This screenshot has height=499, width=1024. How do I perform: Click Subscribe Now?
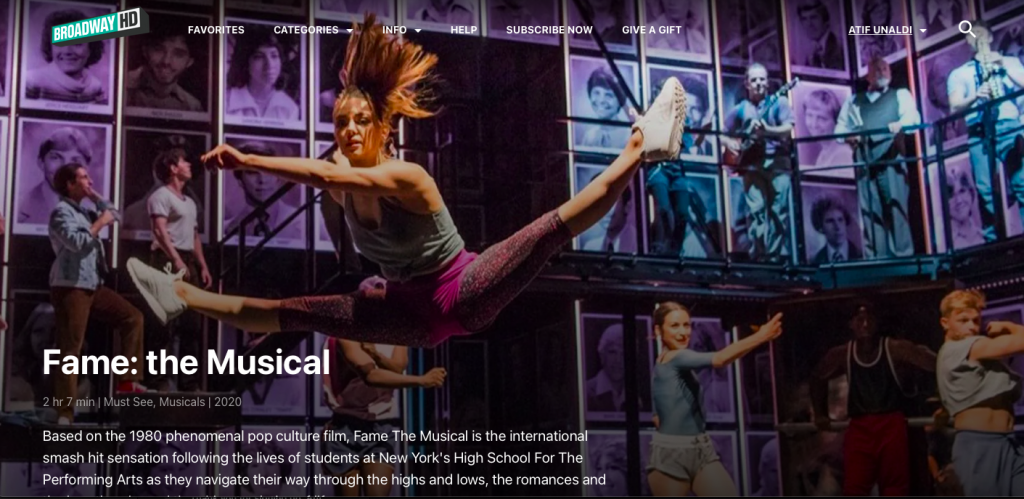coord(549,30)
